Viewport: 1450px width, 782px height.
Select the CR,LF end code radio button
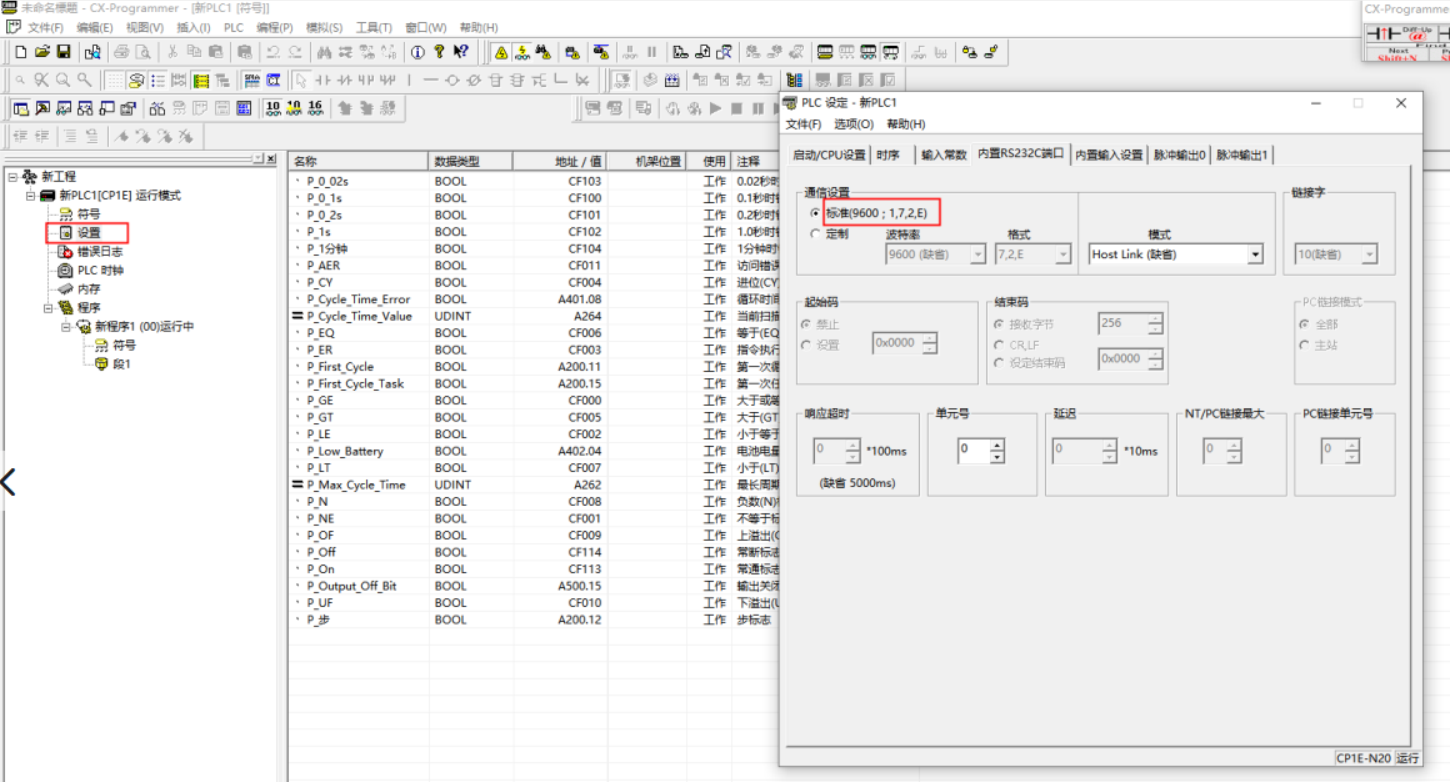point(999,345)
